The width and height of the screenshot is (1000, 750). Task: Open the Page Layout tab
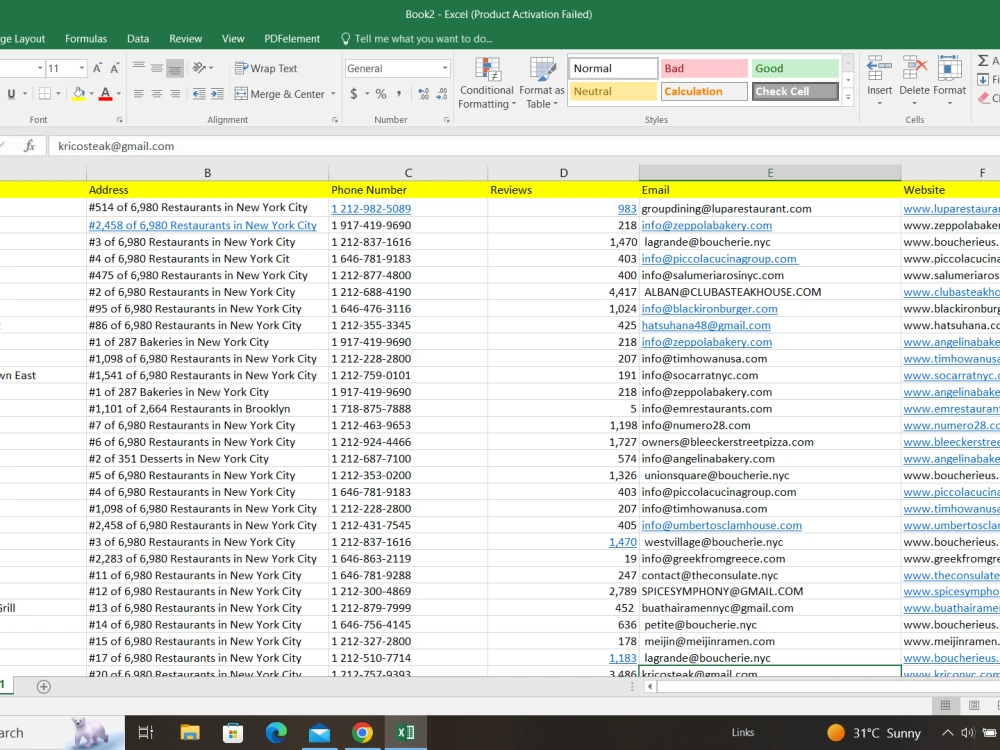point(22,39)
